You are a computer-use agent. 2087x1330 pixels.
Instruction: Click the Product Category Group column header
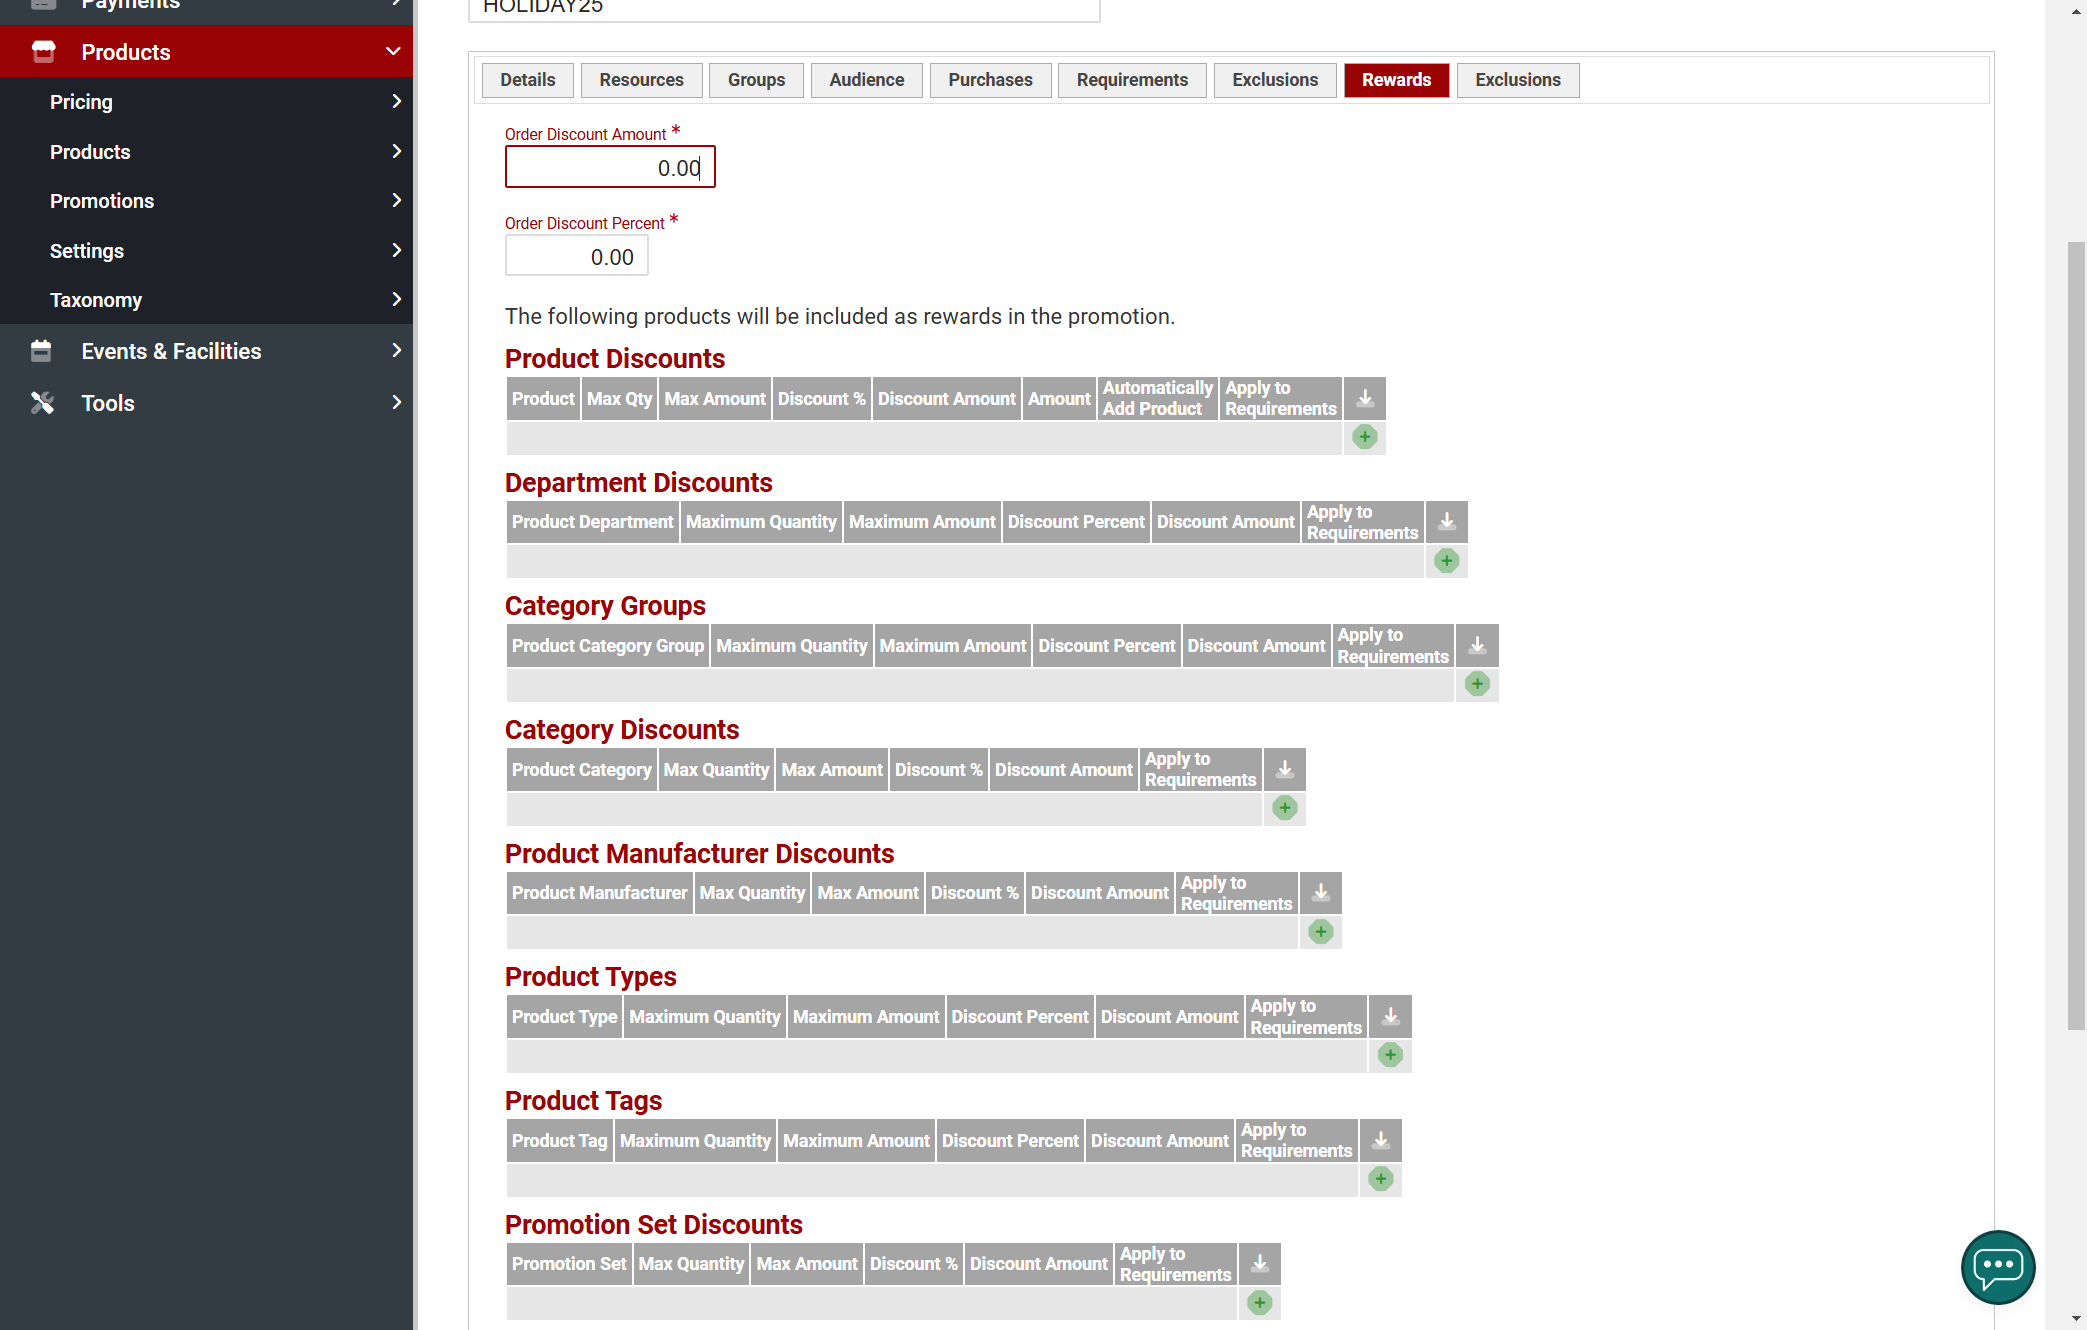click(608, 646)
